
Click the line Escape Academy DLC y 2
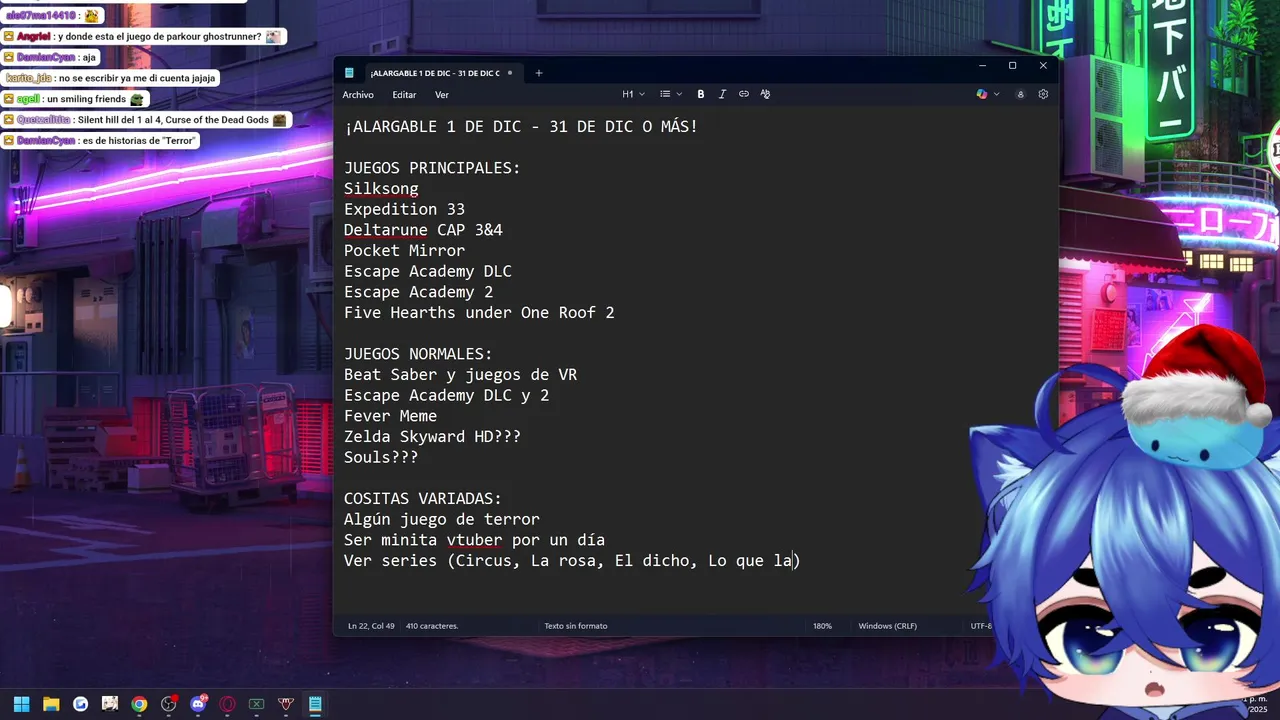coord(446,396)
